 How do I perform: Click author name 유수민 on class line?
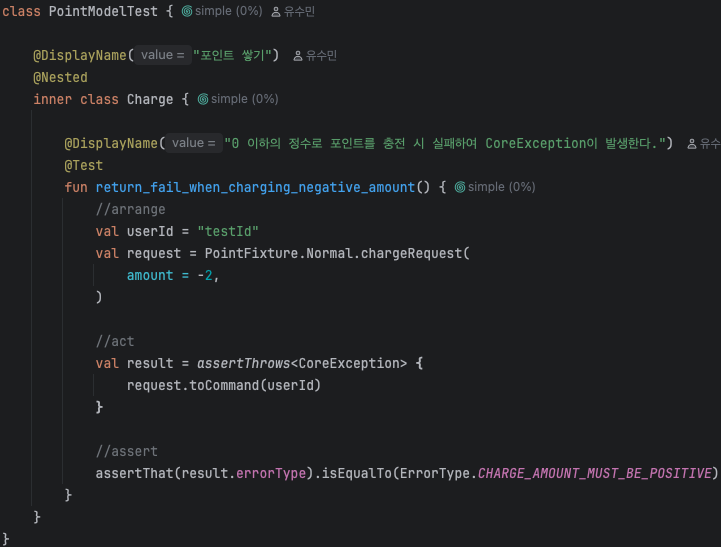299,11
